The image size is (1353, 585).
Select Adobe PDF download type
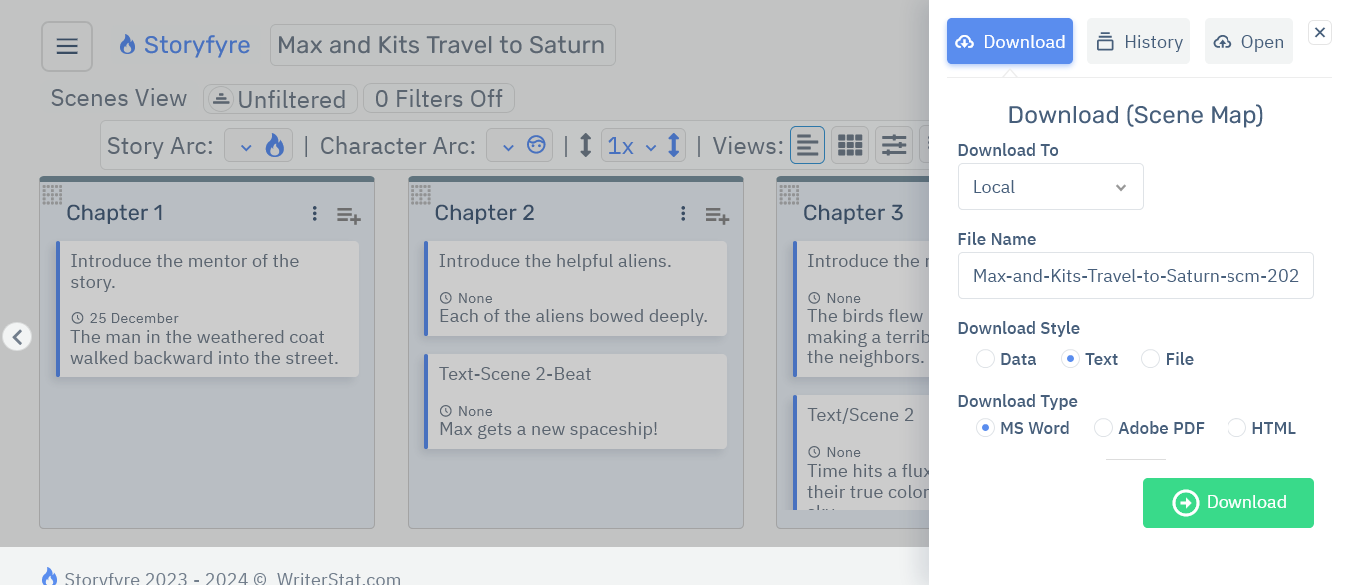click(x=1103, y=428)
